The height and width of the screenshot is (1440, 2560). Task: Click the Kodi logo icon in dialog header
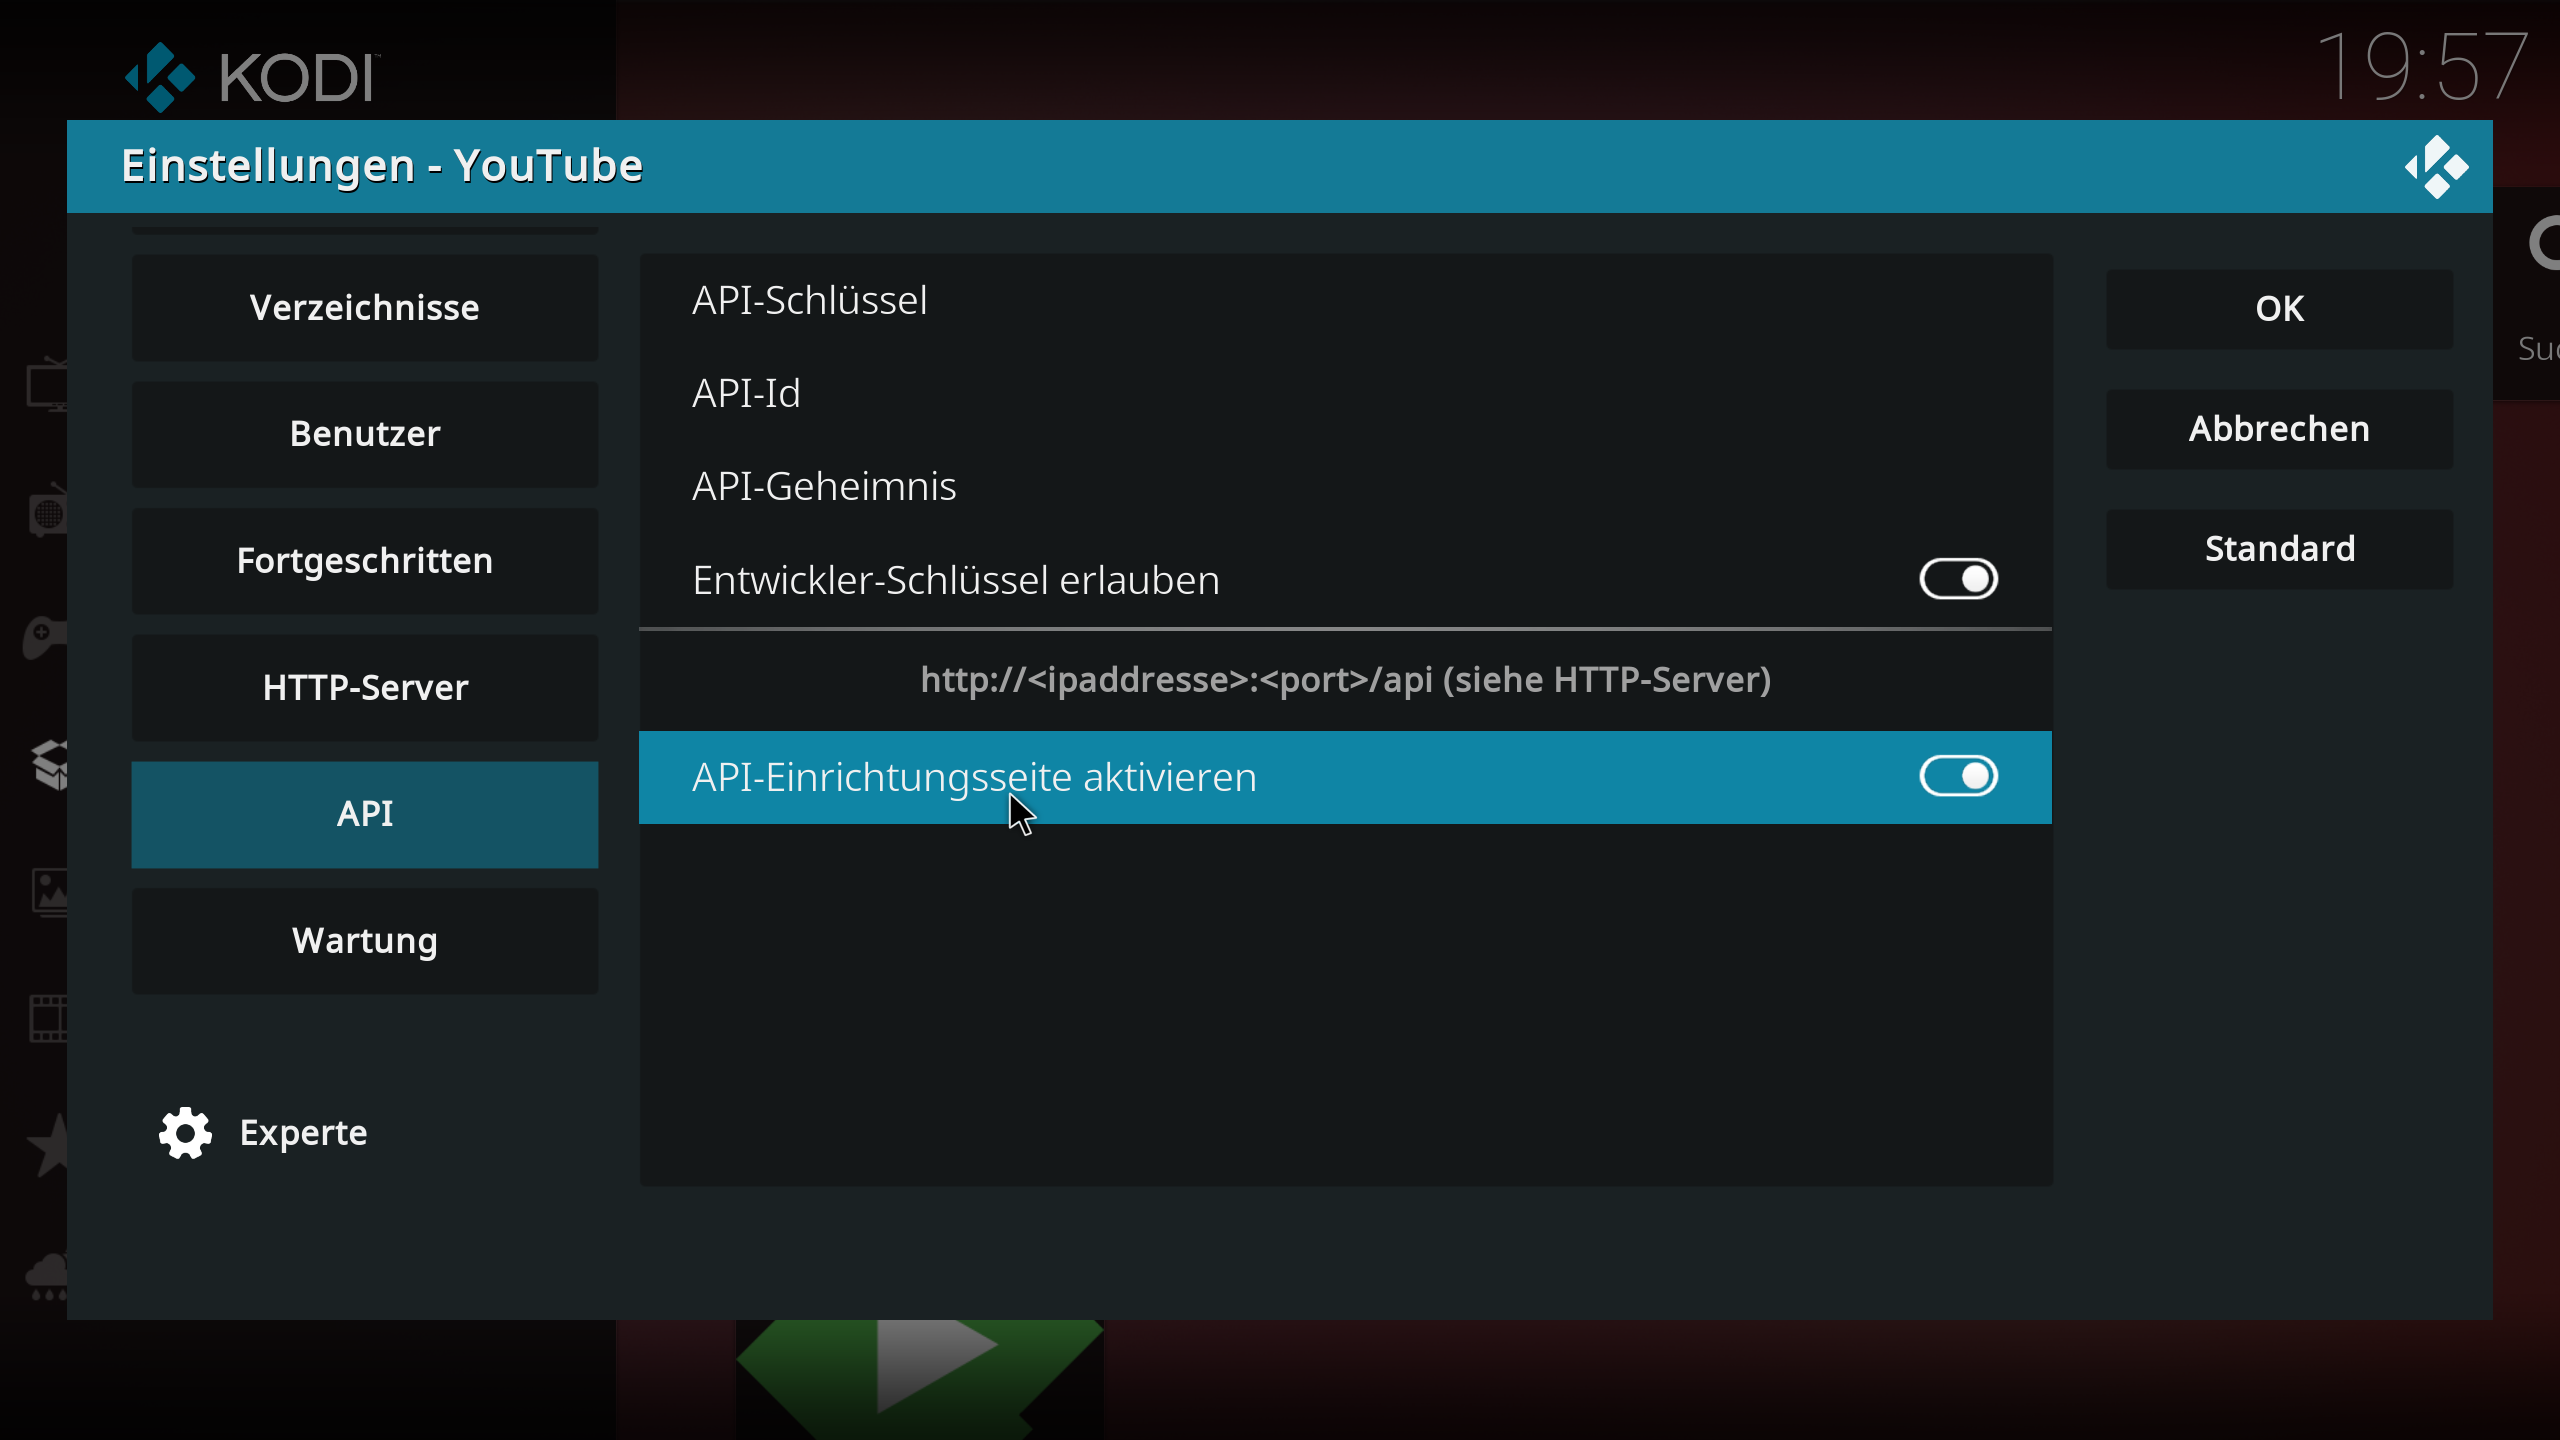[x=2437, y=167]
